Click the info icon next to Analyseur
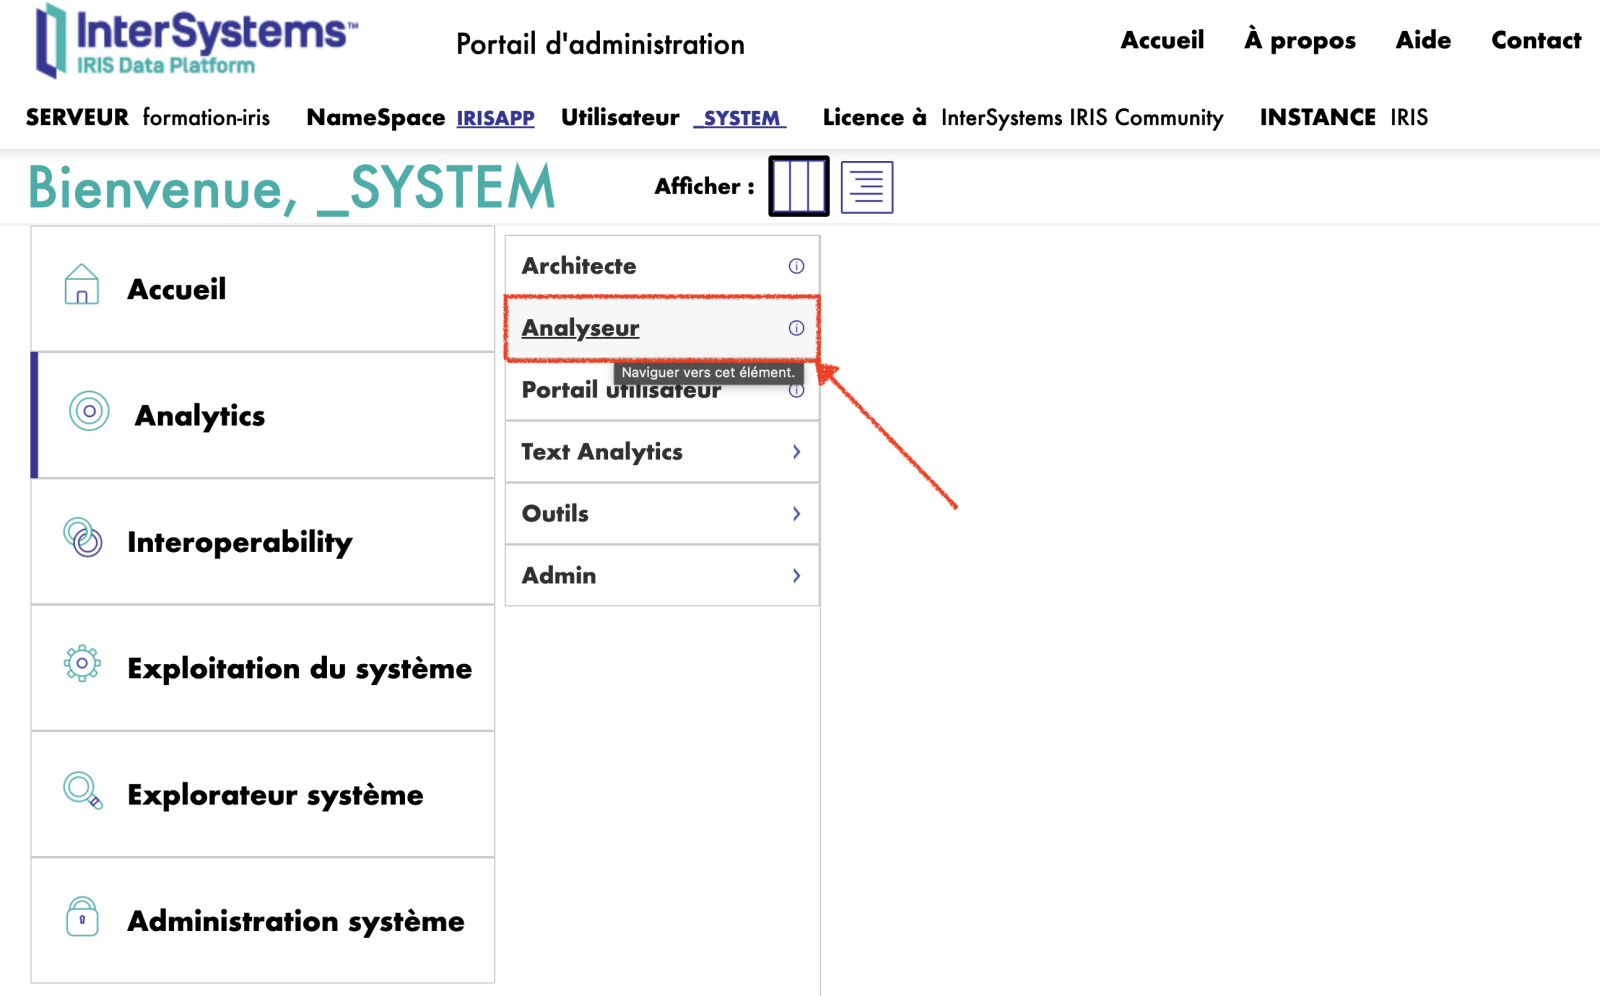Viewport: 1600px width, 996px height. click(796, 328)
